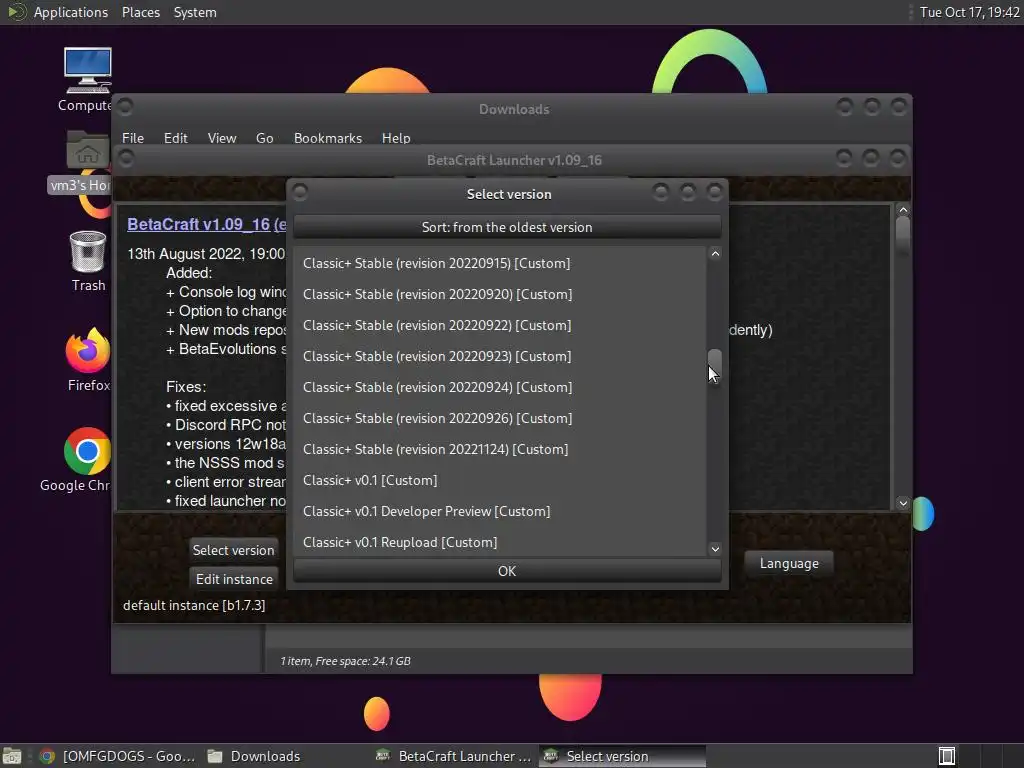Image resolution: width=1024 pixels, height=768 pixels.
Task: Click the changelog scrollbar thumb in launcher
Action: (903, 232)
